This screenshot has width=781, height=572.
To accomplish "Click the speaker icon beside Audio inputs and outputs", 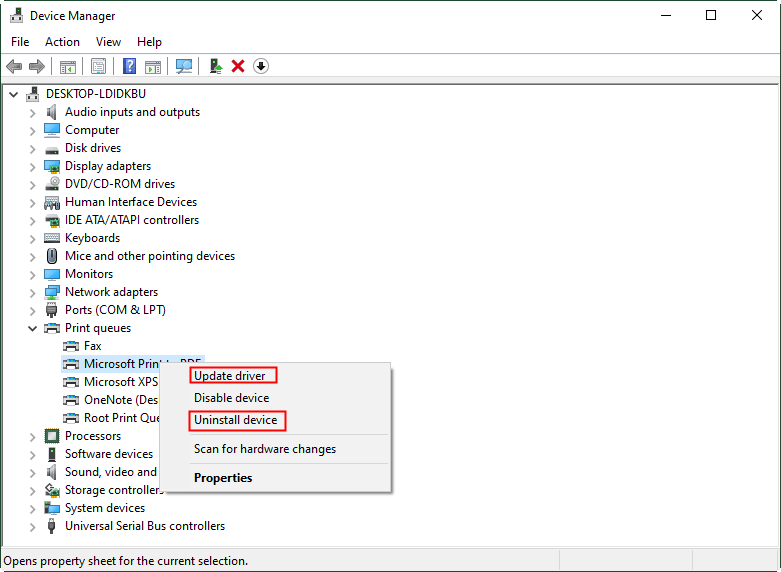I will [52, 112].
